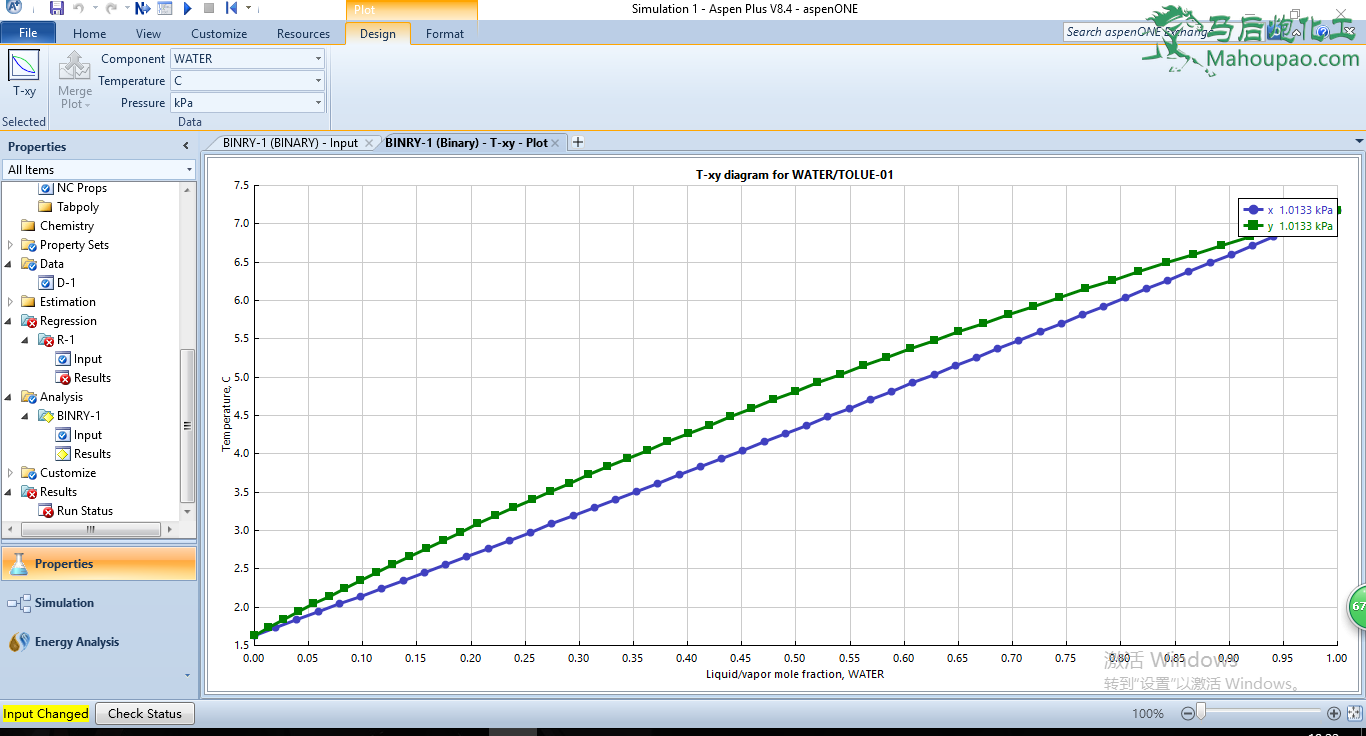
Task: Click the zoom slider handle
Action: coord(1201,712)
